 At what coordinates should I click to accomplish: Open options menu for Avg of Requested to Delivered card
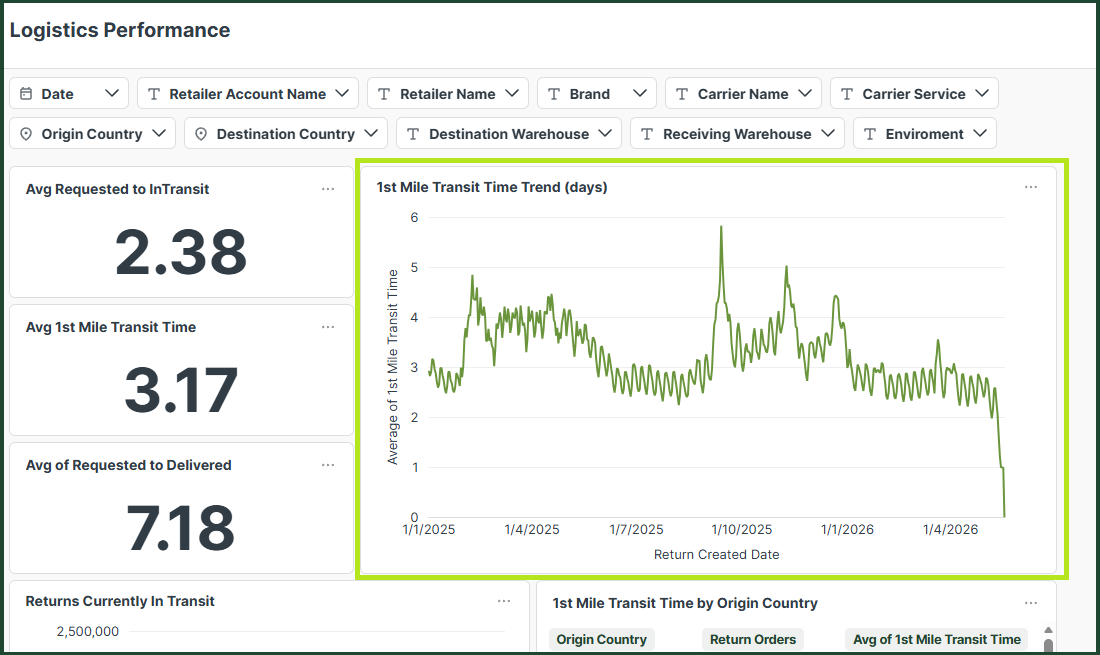tap(328, 466)
